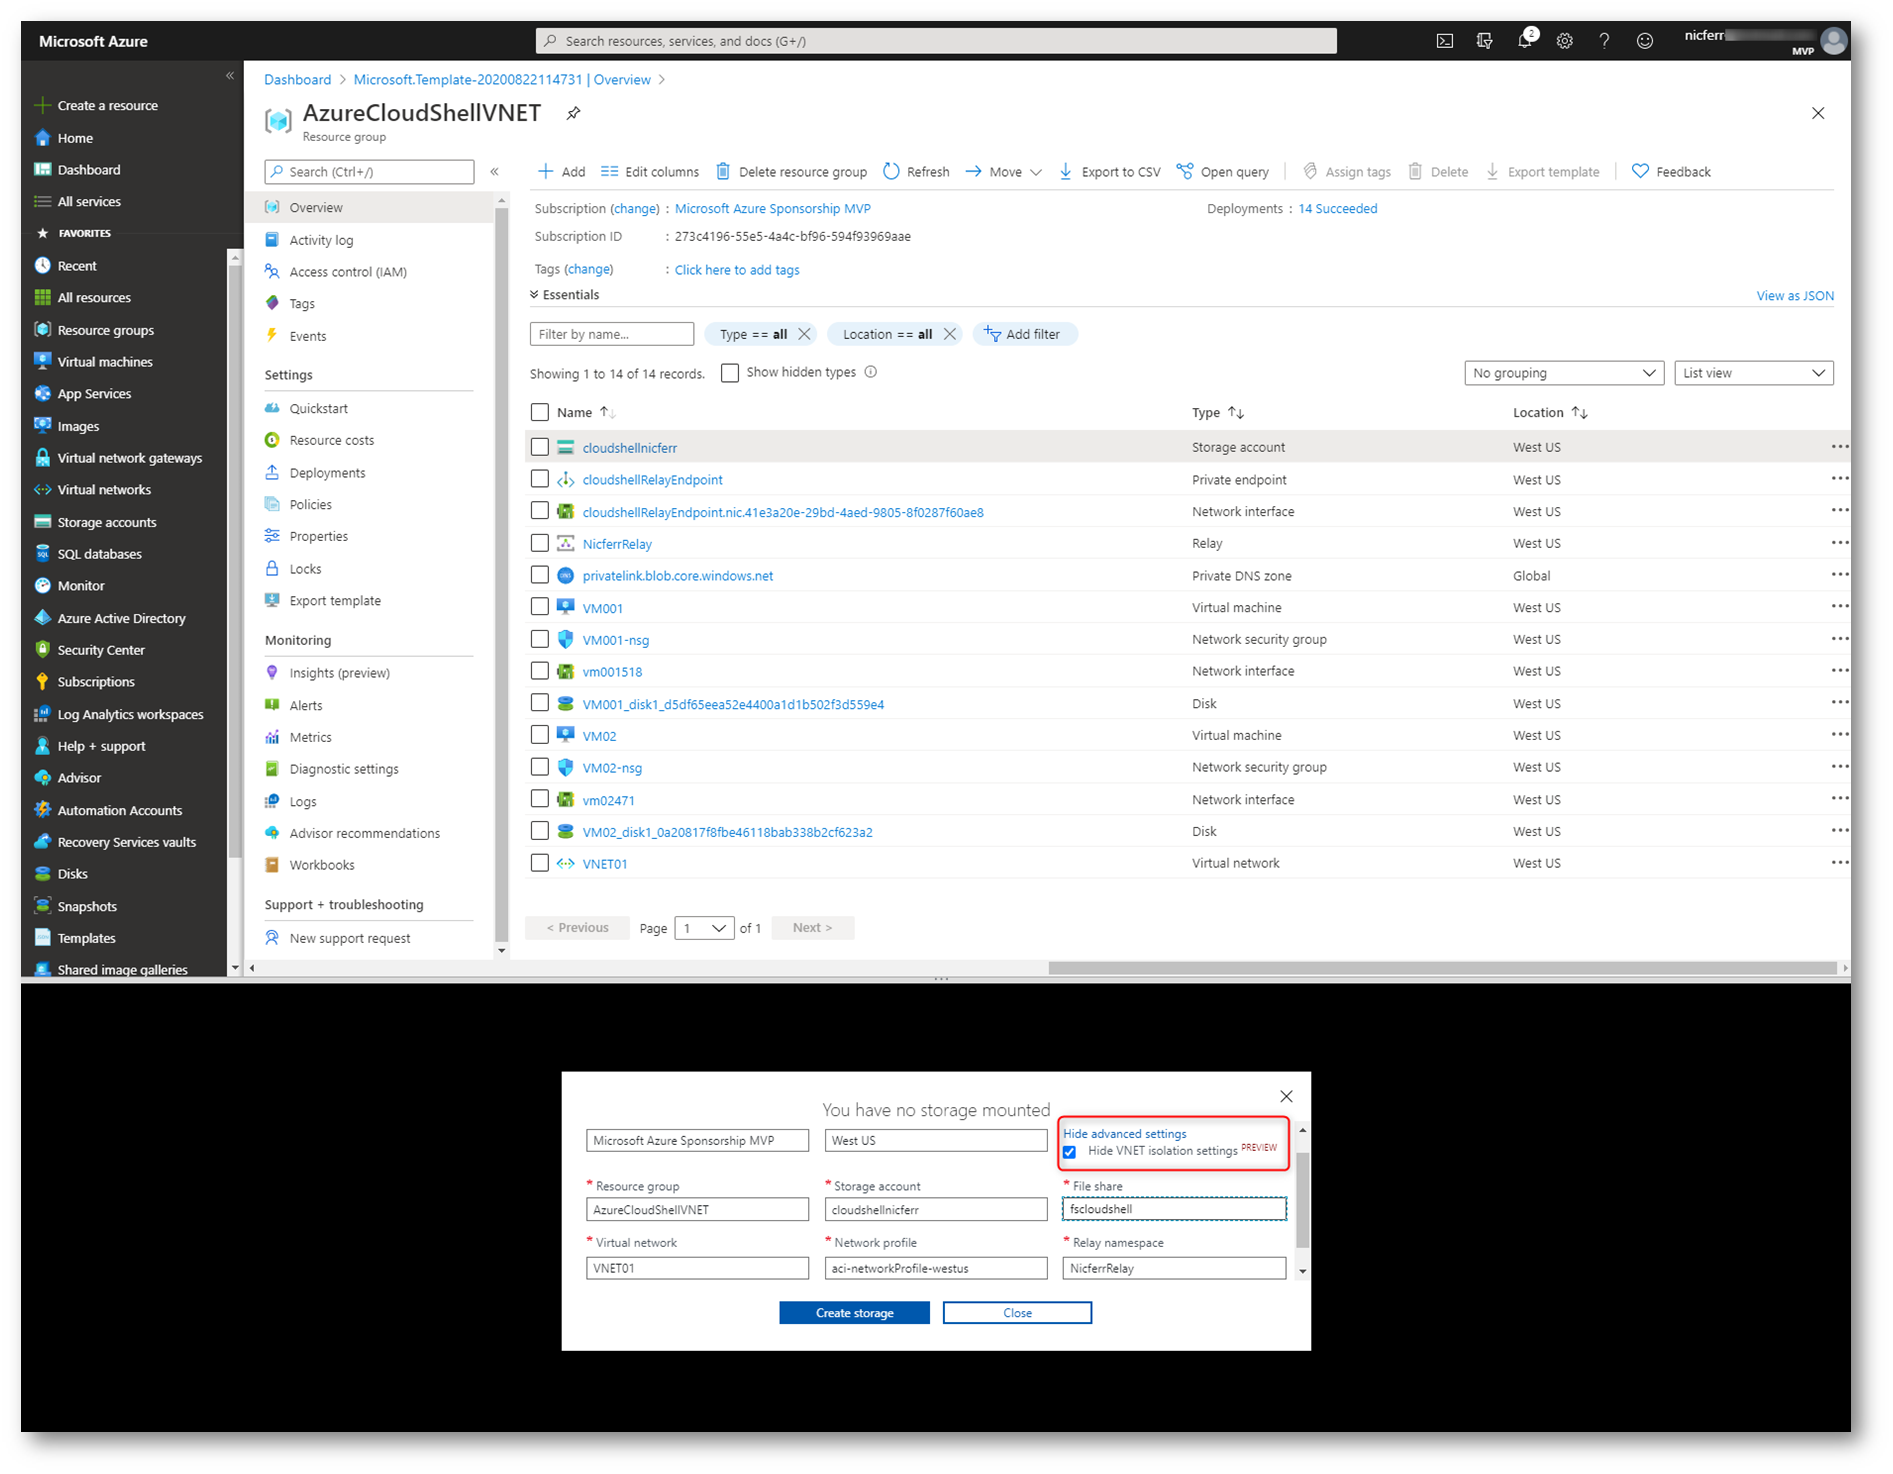Open the cloudshellRelayEndpoint resource link
This screenshot has height=1474, width=1893.
(x=652, y=480)
